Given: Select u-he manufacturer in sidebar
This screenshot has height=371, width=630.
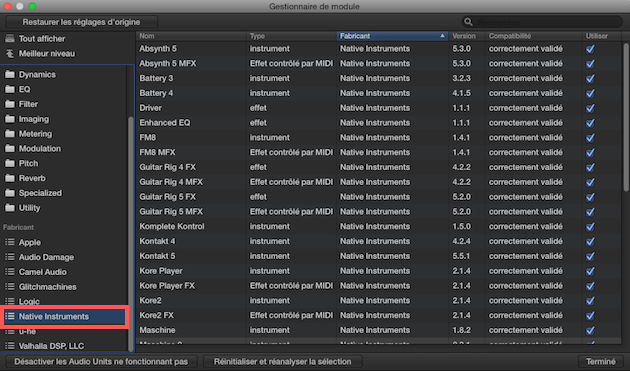Looking at the screenshot, I should click(27, 332).
